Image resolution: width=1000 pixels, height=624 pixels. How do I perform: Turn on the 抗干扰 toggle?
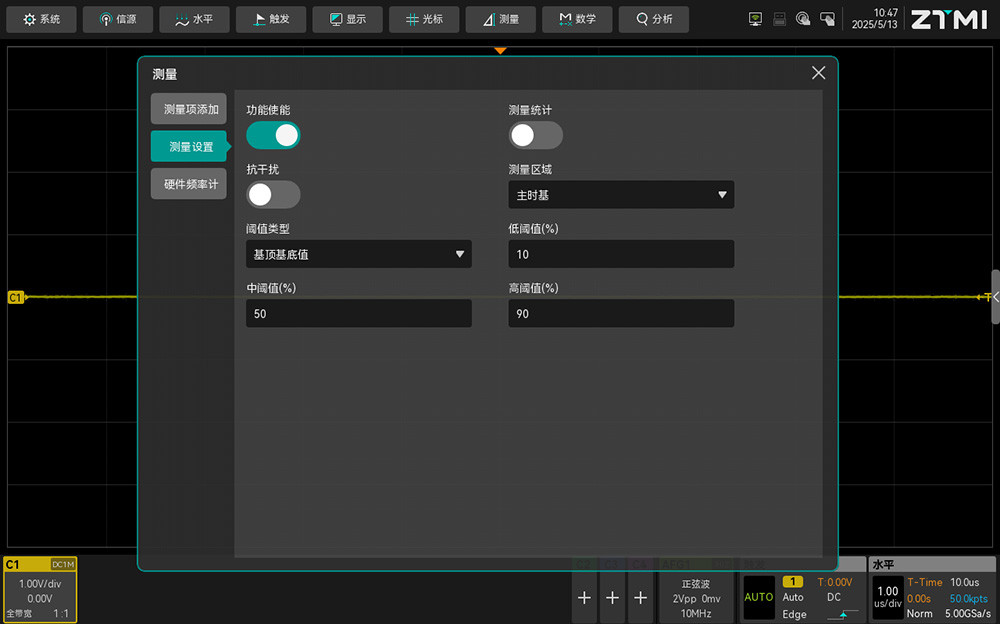tap(273, 194)
